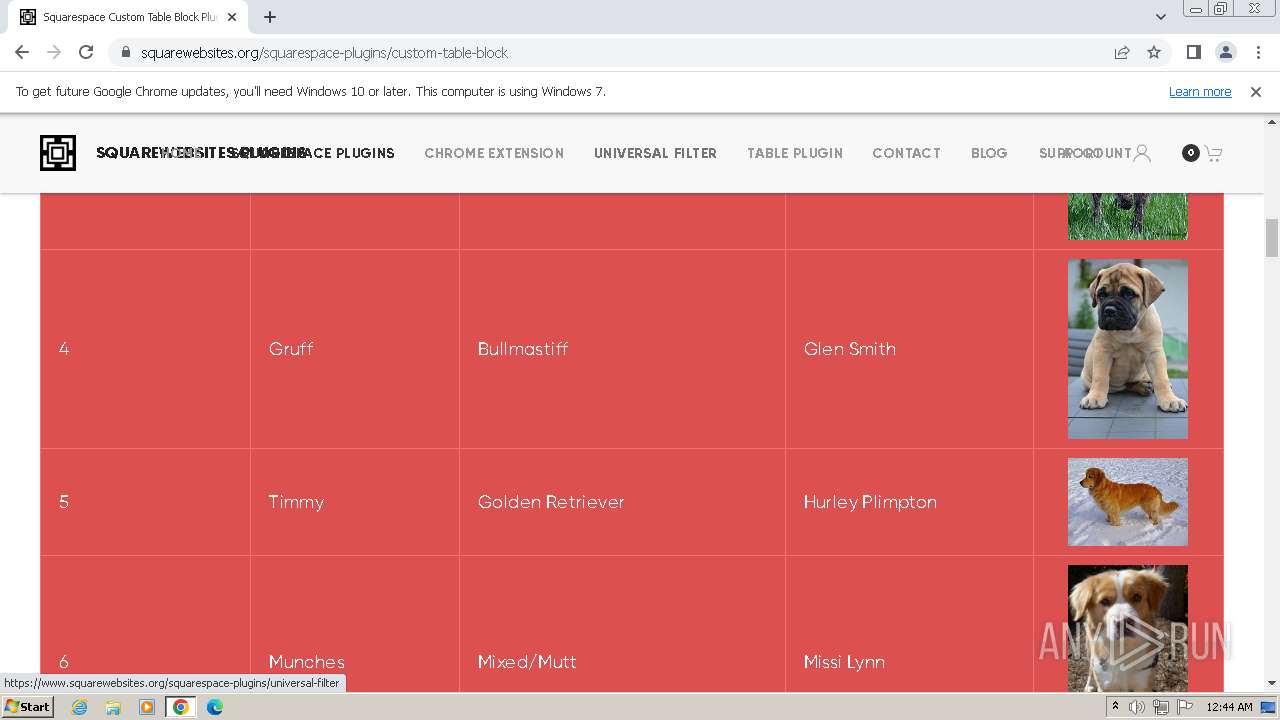Select the Bullmastiff breed cell
1280x720 pixels.
click(622, 349)
